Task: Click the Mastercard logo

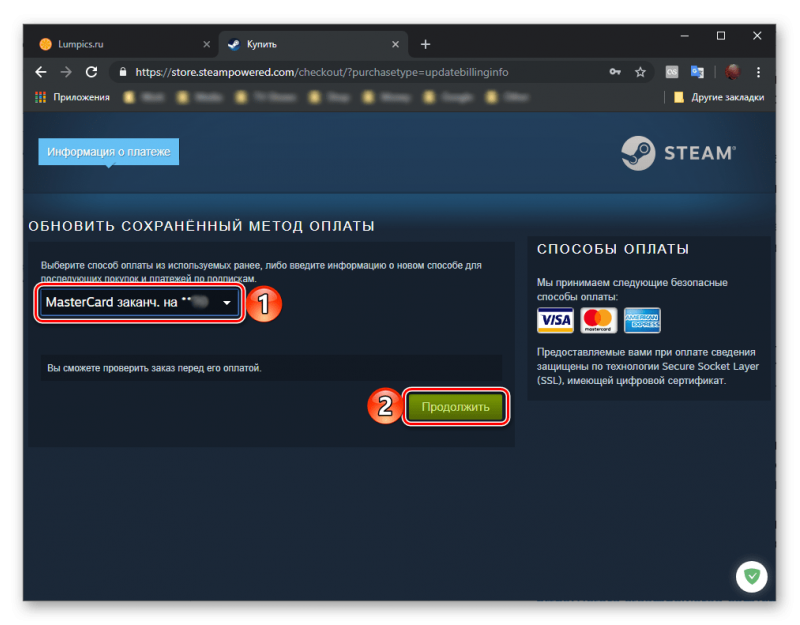Action: pos(598,320)
